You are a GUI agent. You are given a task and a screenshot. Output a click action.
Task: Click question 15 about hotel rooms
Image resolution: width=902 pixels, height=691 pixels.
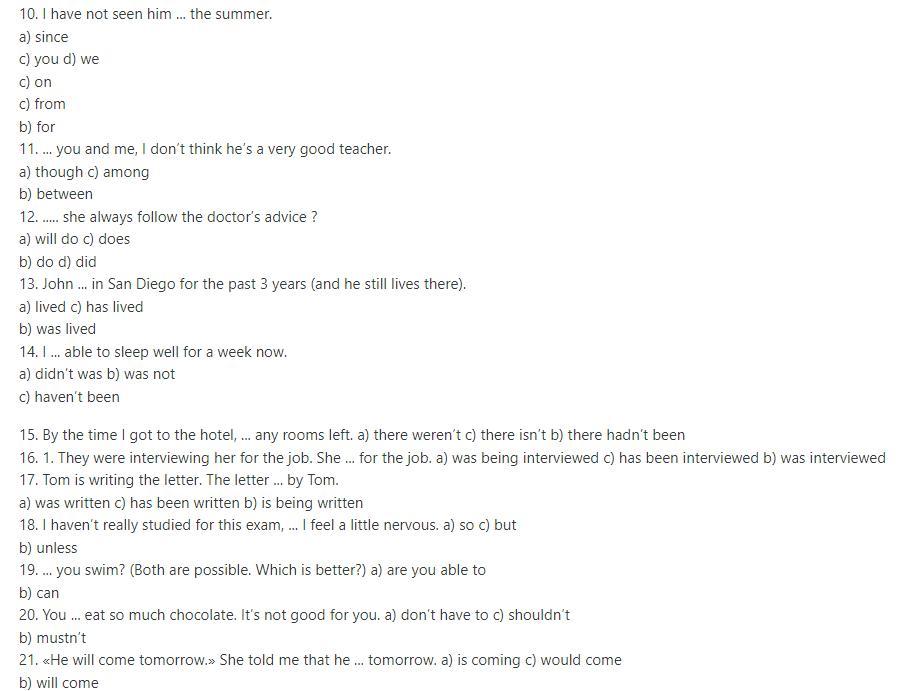click(x=352, y=435)
